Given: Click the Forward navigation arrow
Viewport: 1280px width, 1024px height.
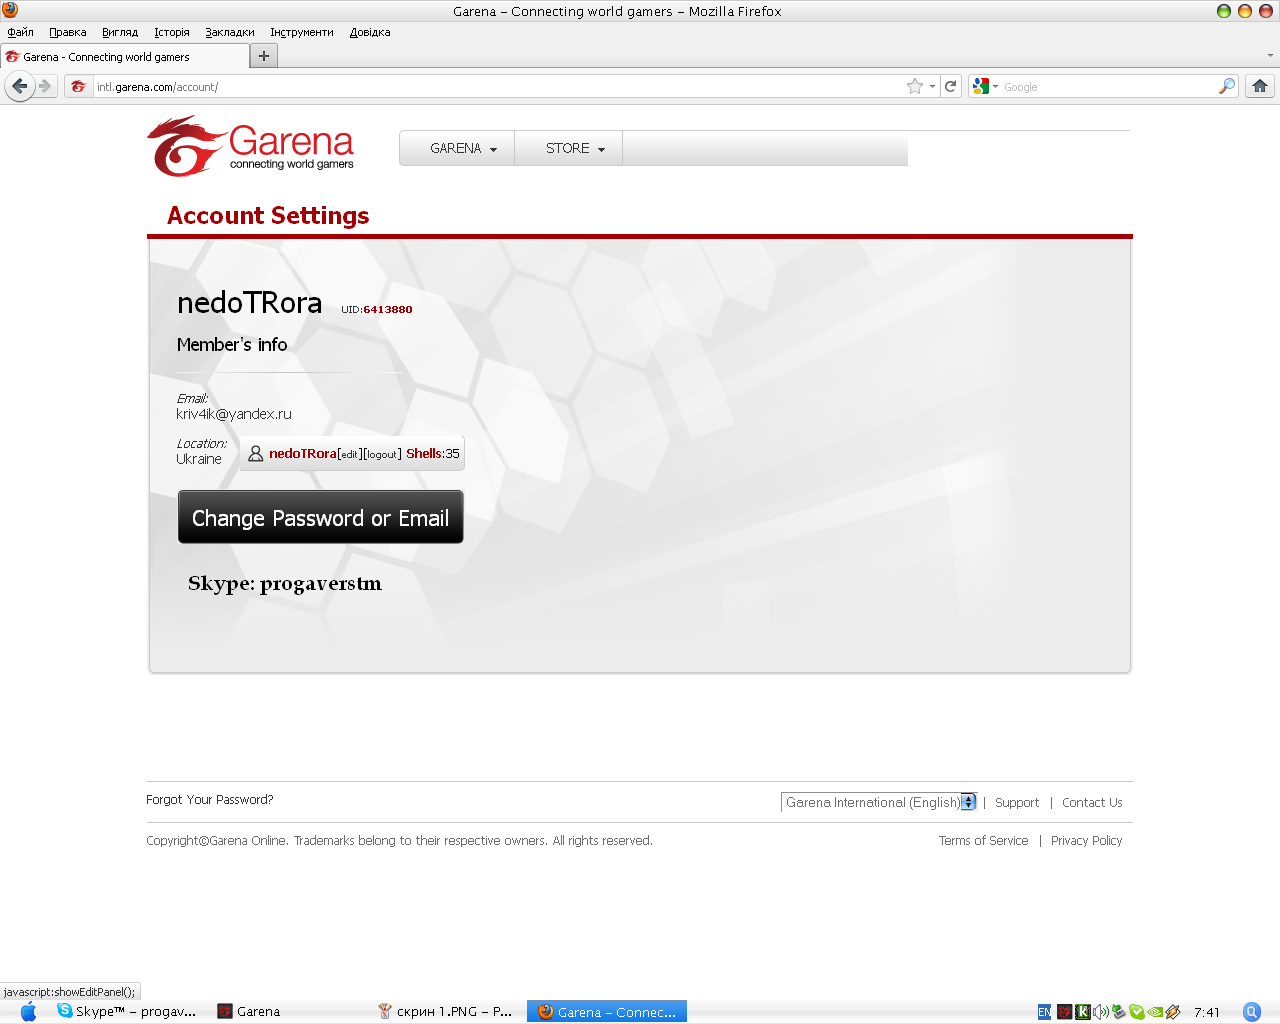Looking at the screenshot, I should 45,86.
